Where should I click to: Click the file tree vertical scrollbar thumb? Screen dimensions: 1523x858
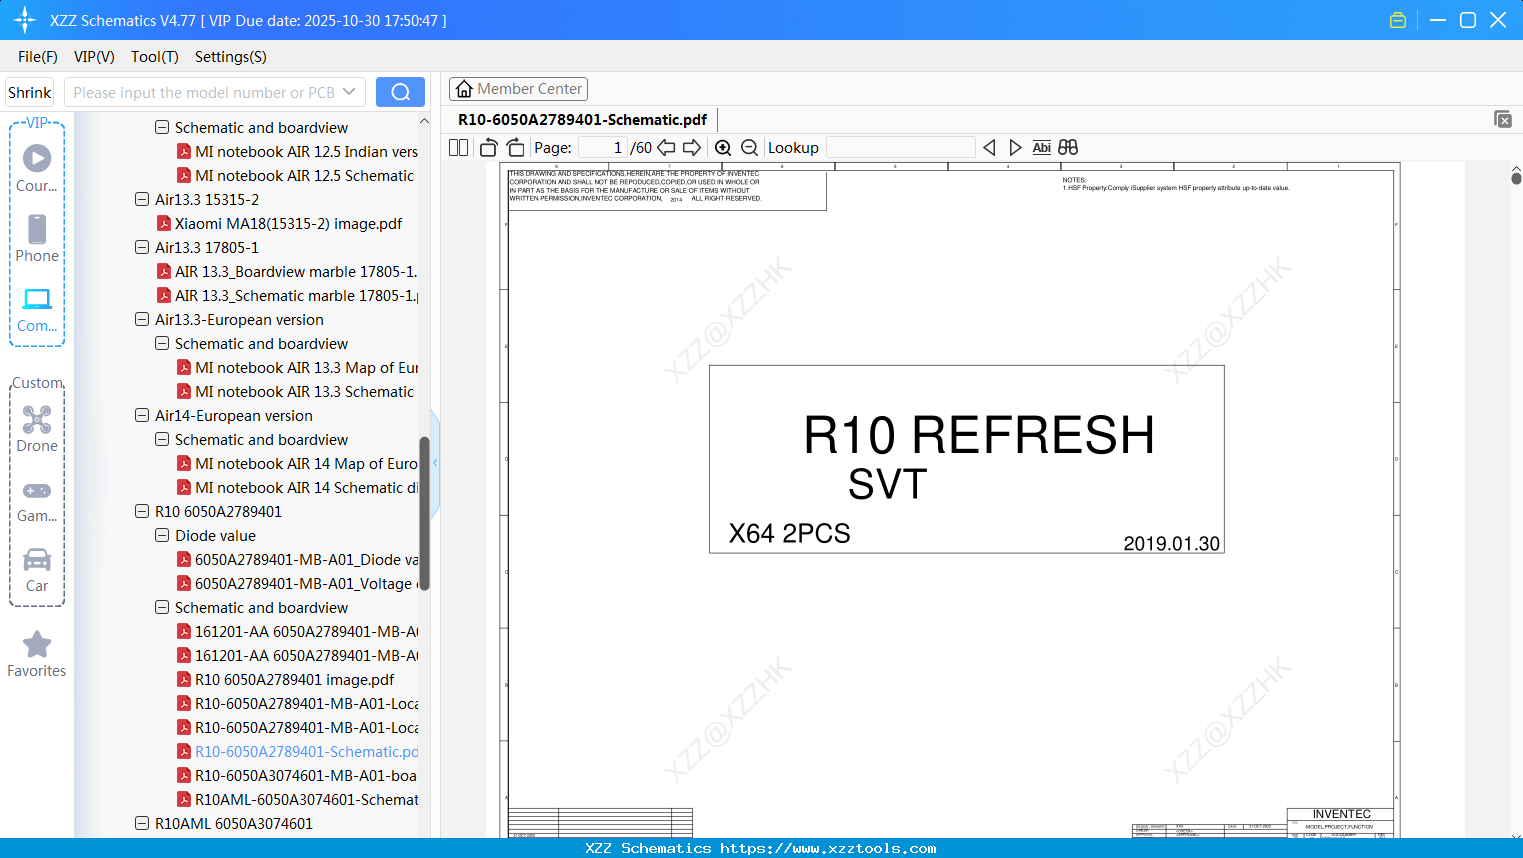[424, 513]
